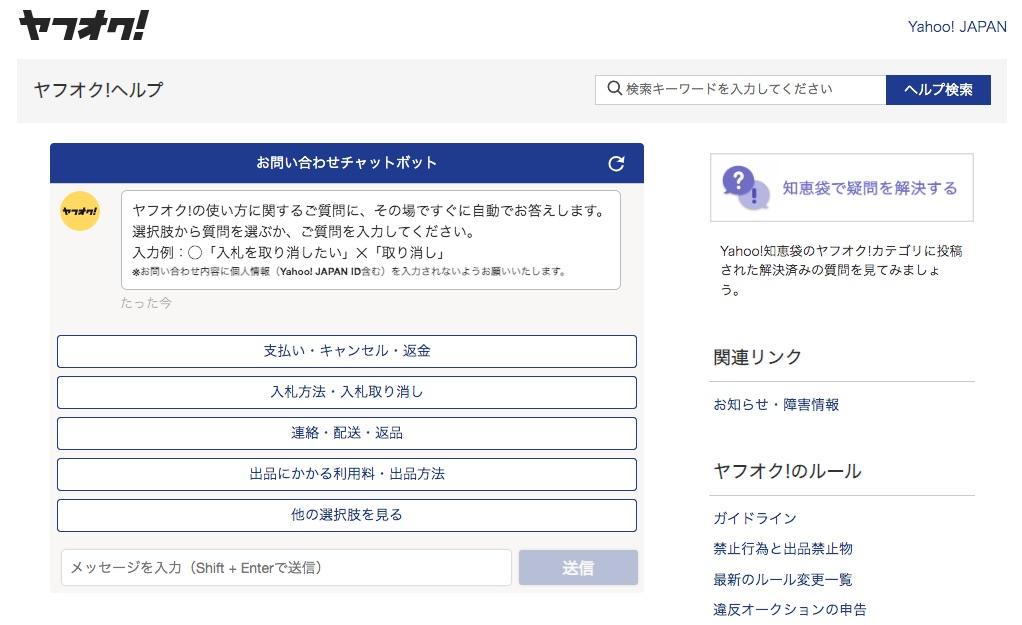Click the 送信 send button
Image resolution: width=1022 pixels, height=625 pixels.
point(578,568)
